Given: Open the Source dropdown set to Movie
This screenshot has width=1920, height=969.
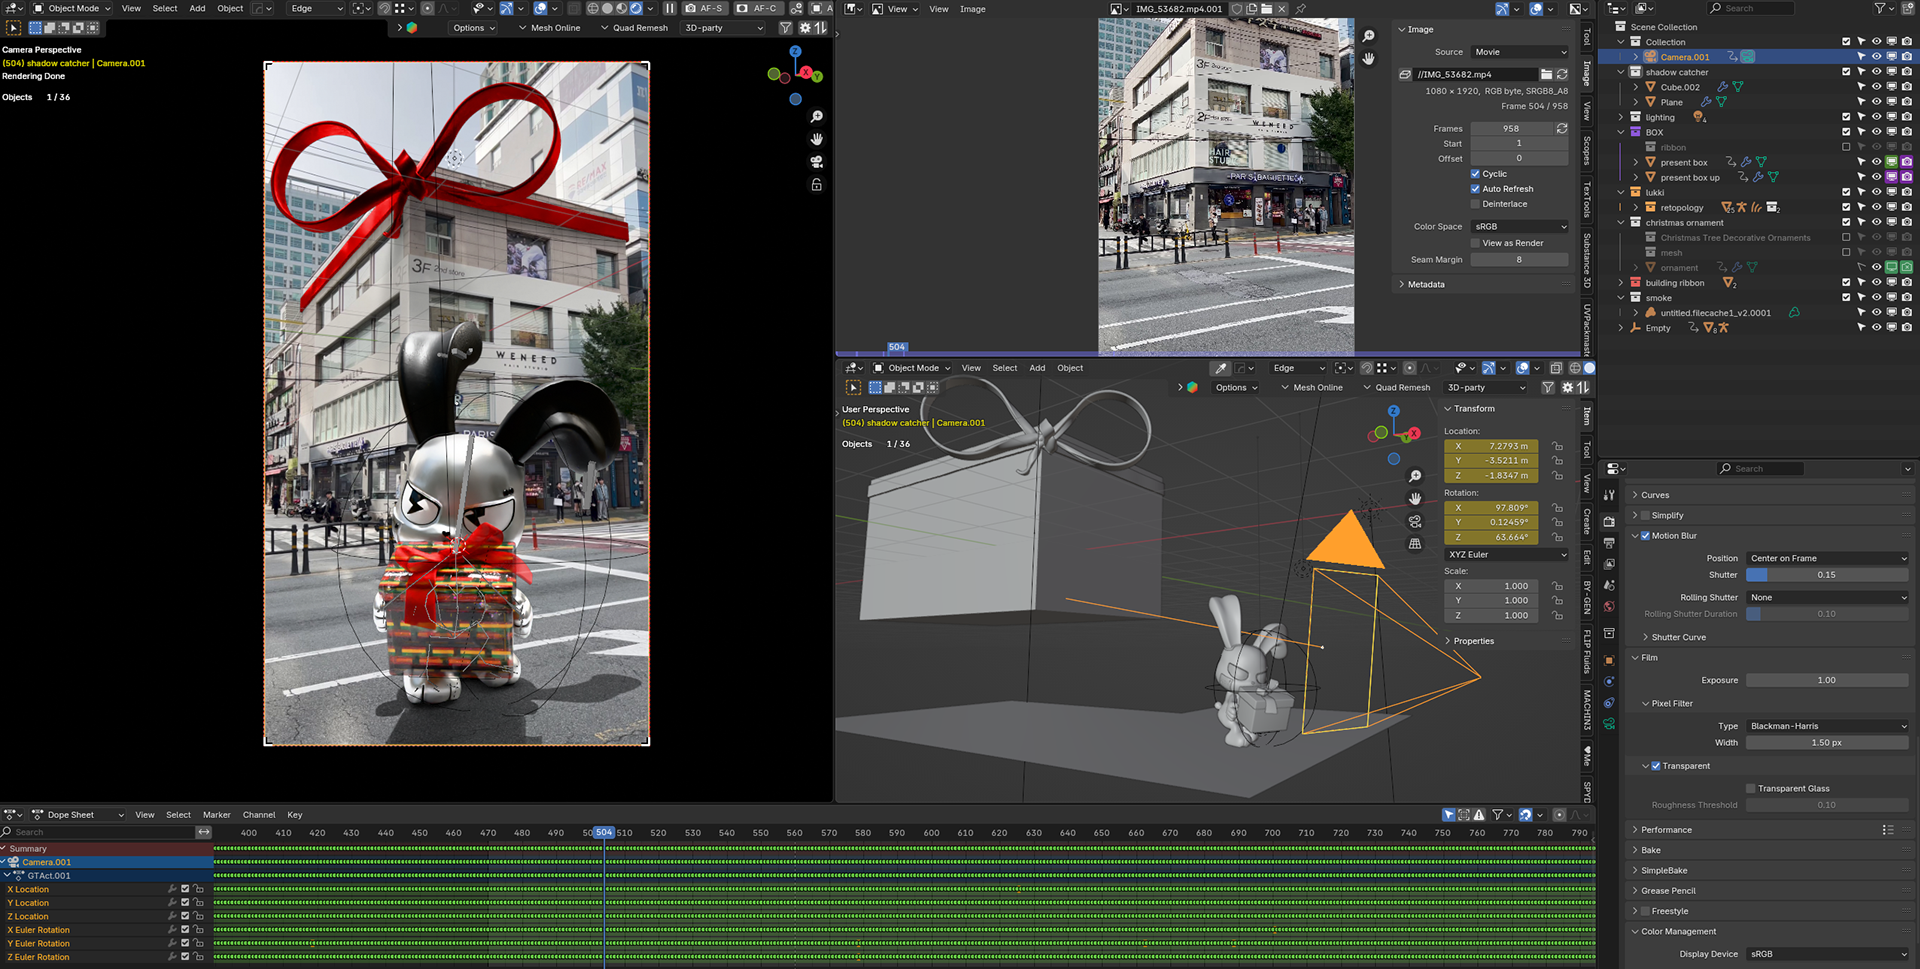Looking at the screenshot, I should 1520,52.
